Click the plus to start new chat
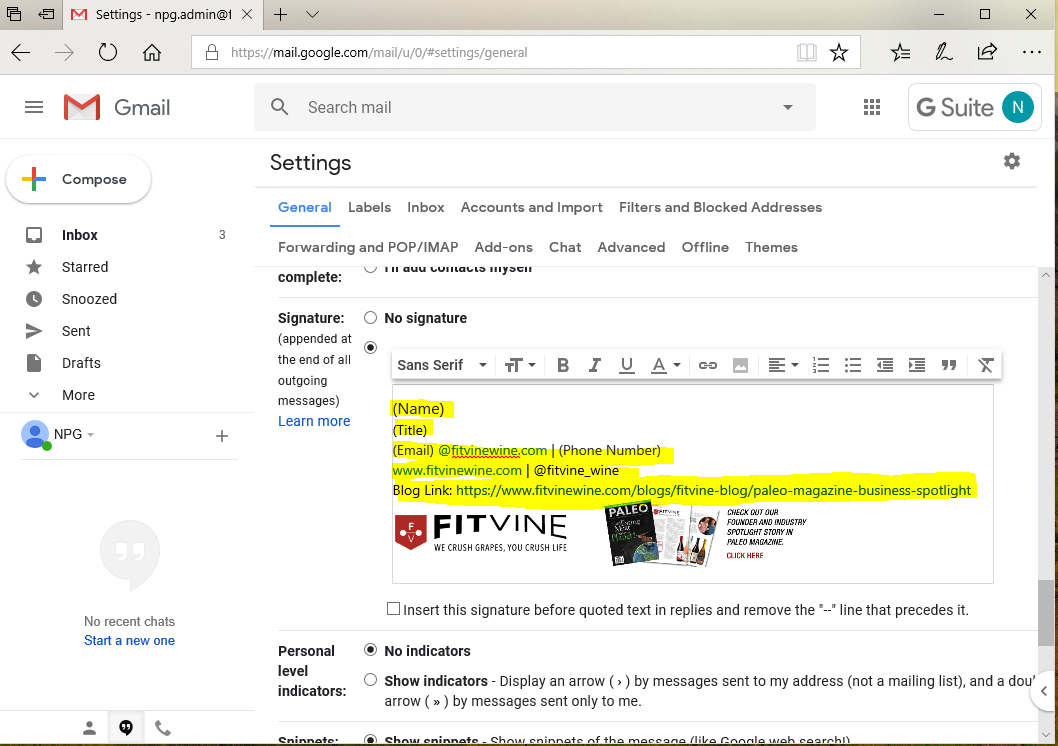The height and width of the screenshot is (746, 1058). pyautogui.click(x=221, y=436)
